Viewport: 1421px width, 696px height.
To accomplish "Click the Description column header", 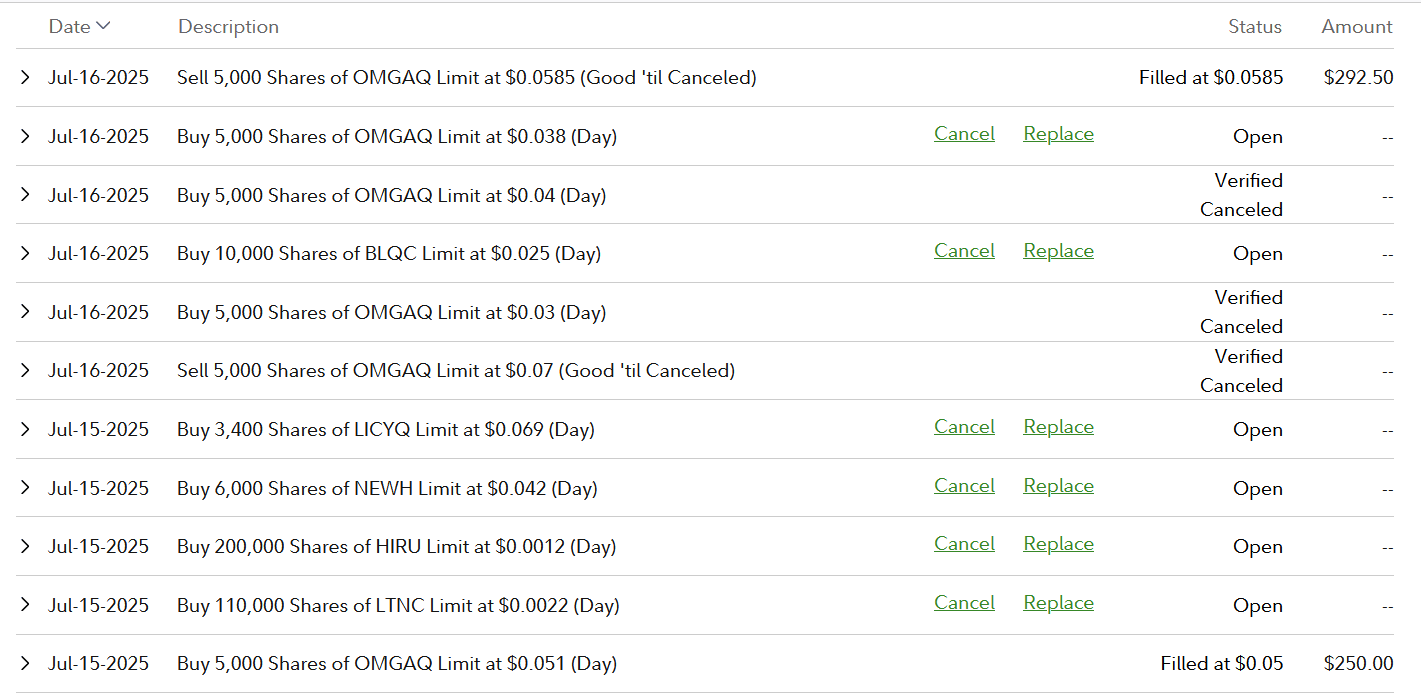I will 228,27.
